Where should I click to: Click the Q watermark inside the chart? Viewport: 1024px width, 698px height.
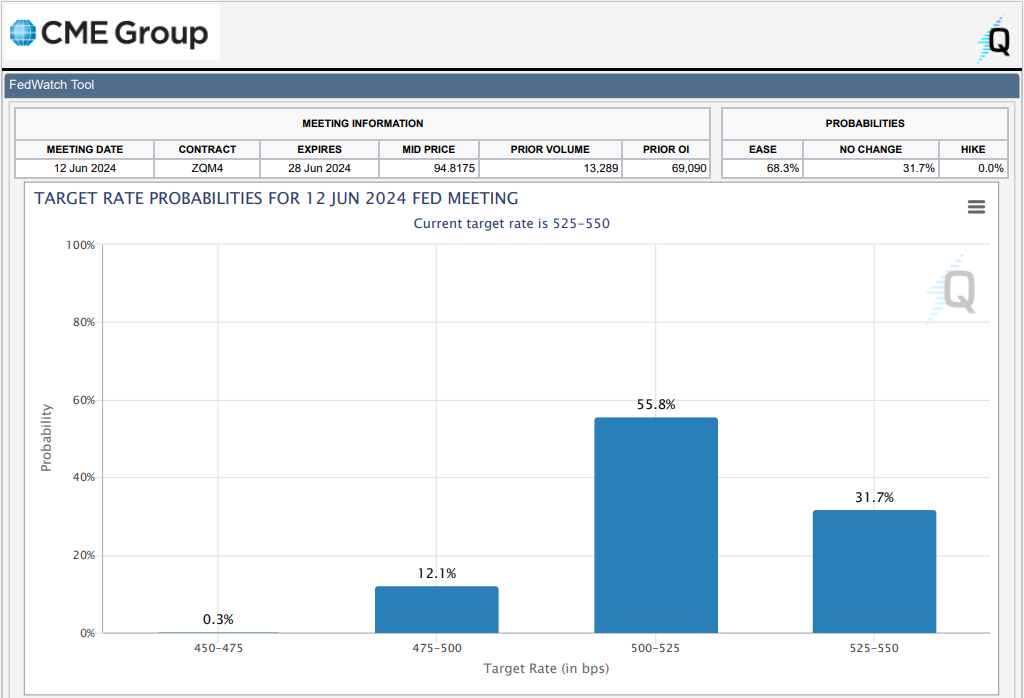tap(954, 290)
